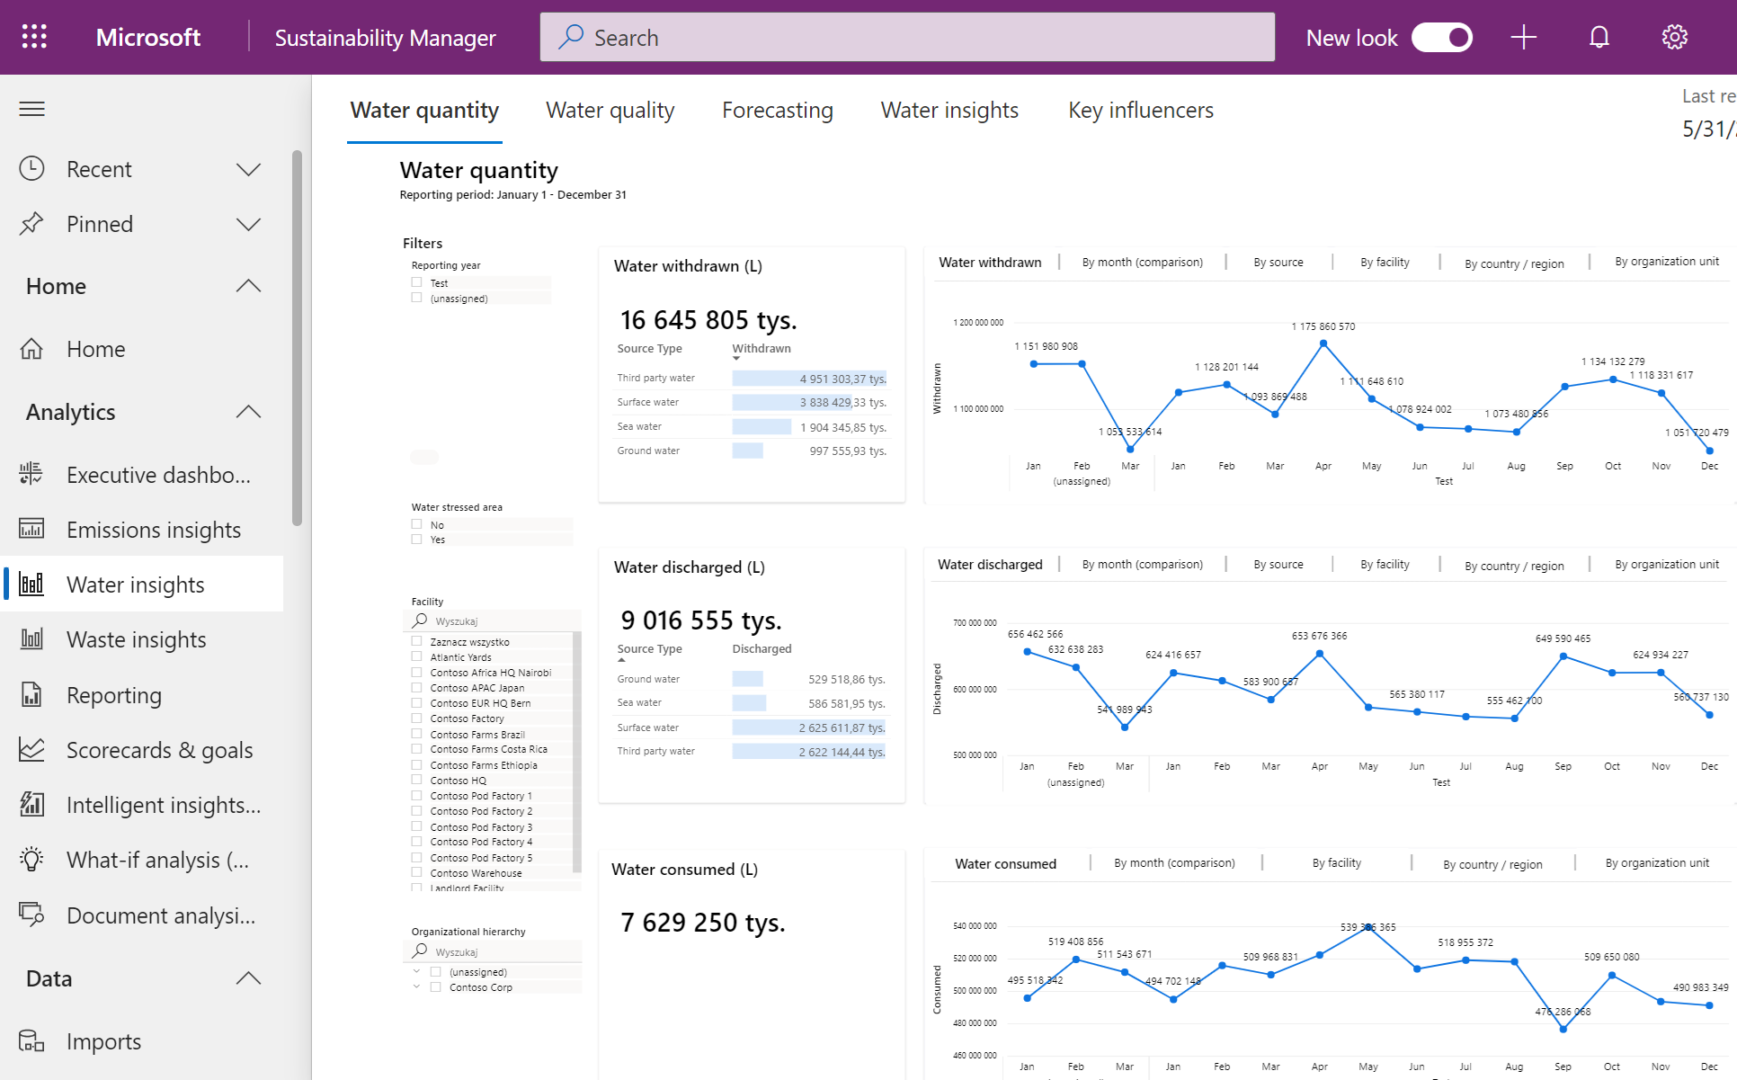Viewport: 1737px width, 1080px height.
Task: Click the left sidebar scrollbar
Action: (x=296, y=338)
